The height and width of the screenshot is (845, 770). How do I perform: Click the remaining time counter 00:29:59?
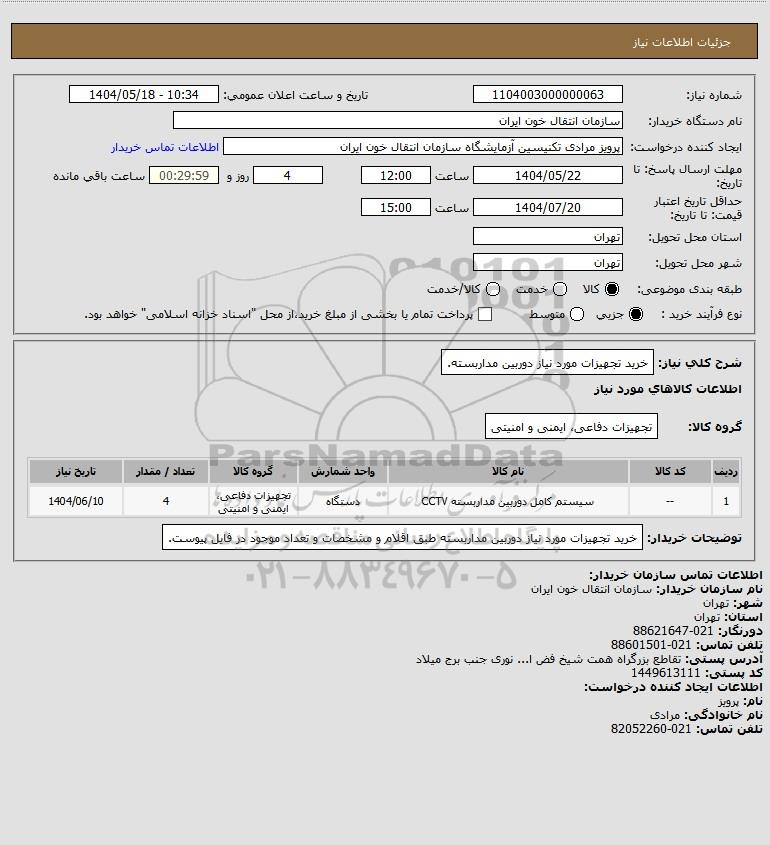(x=184, y=176)
